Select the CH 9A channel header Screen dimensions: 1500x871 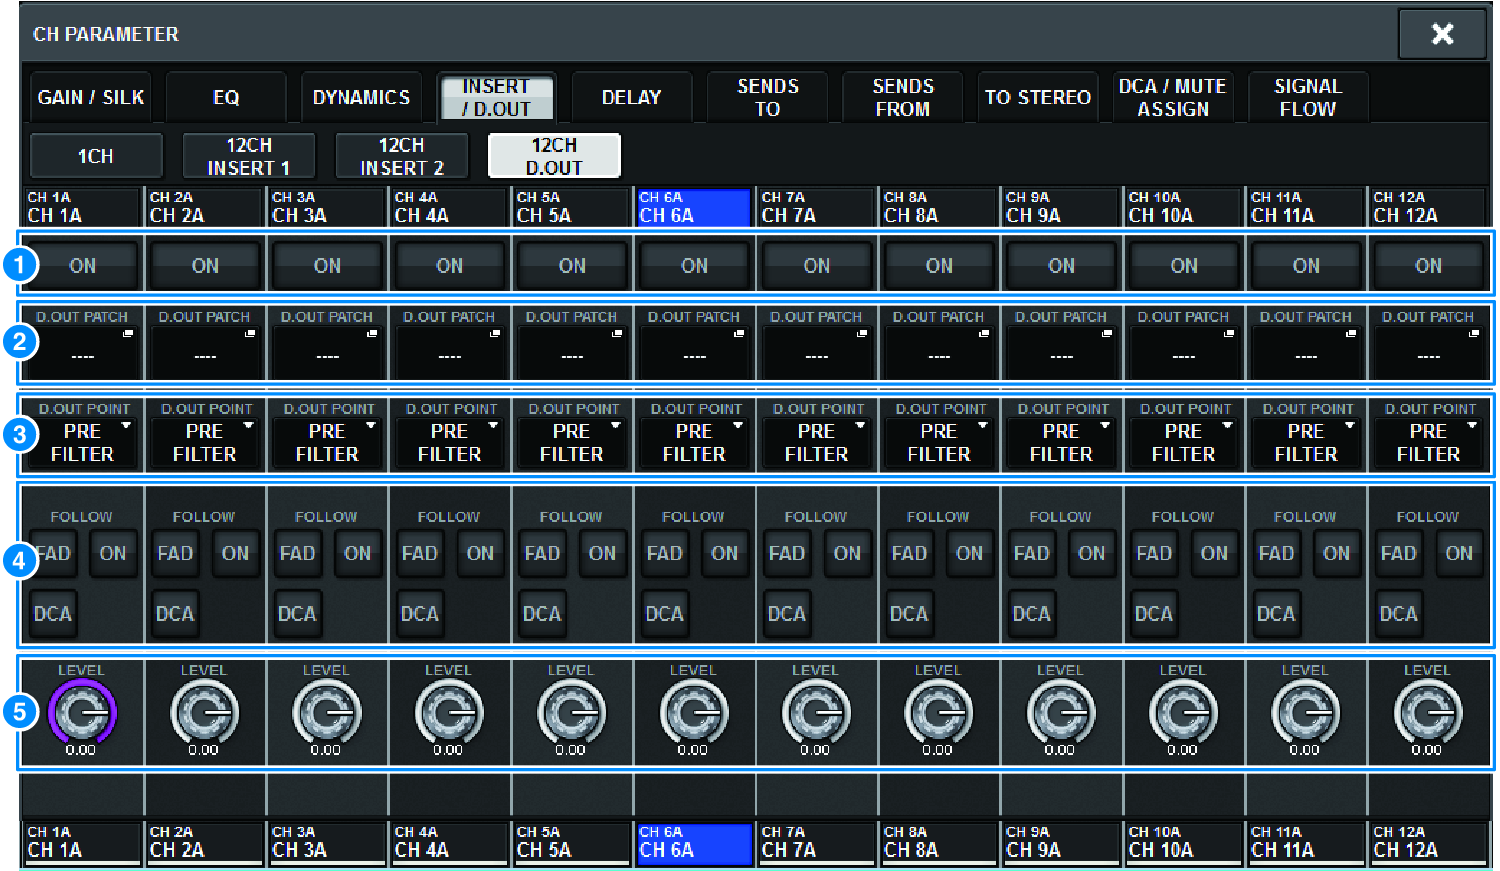[1061, 208]
